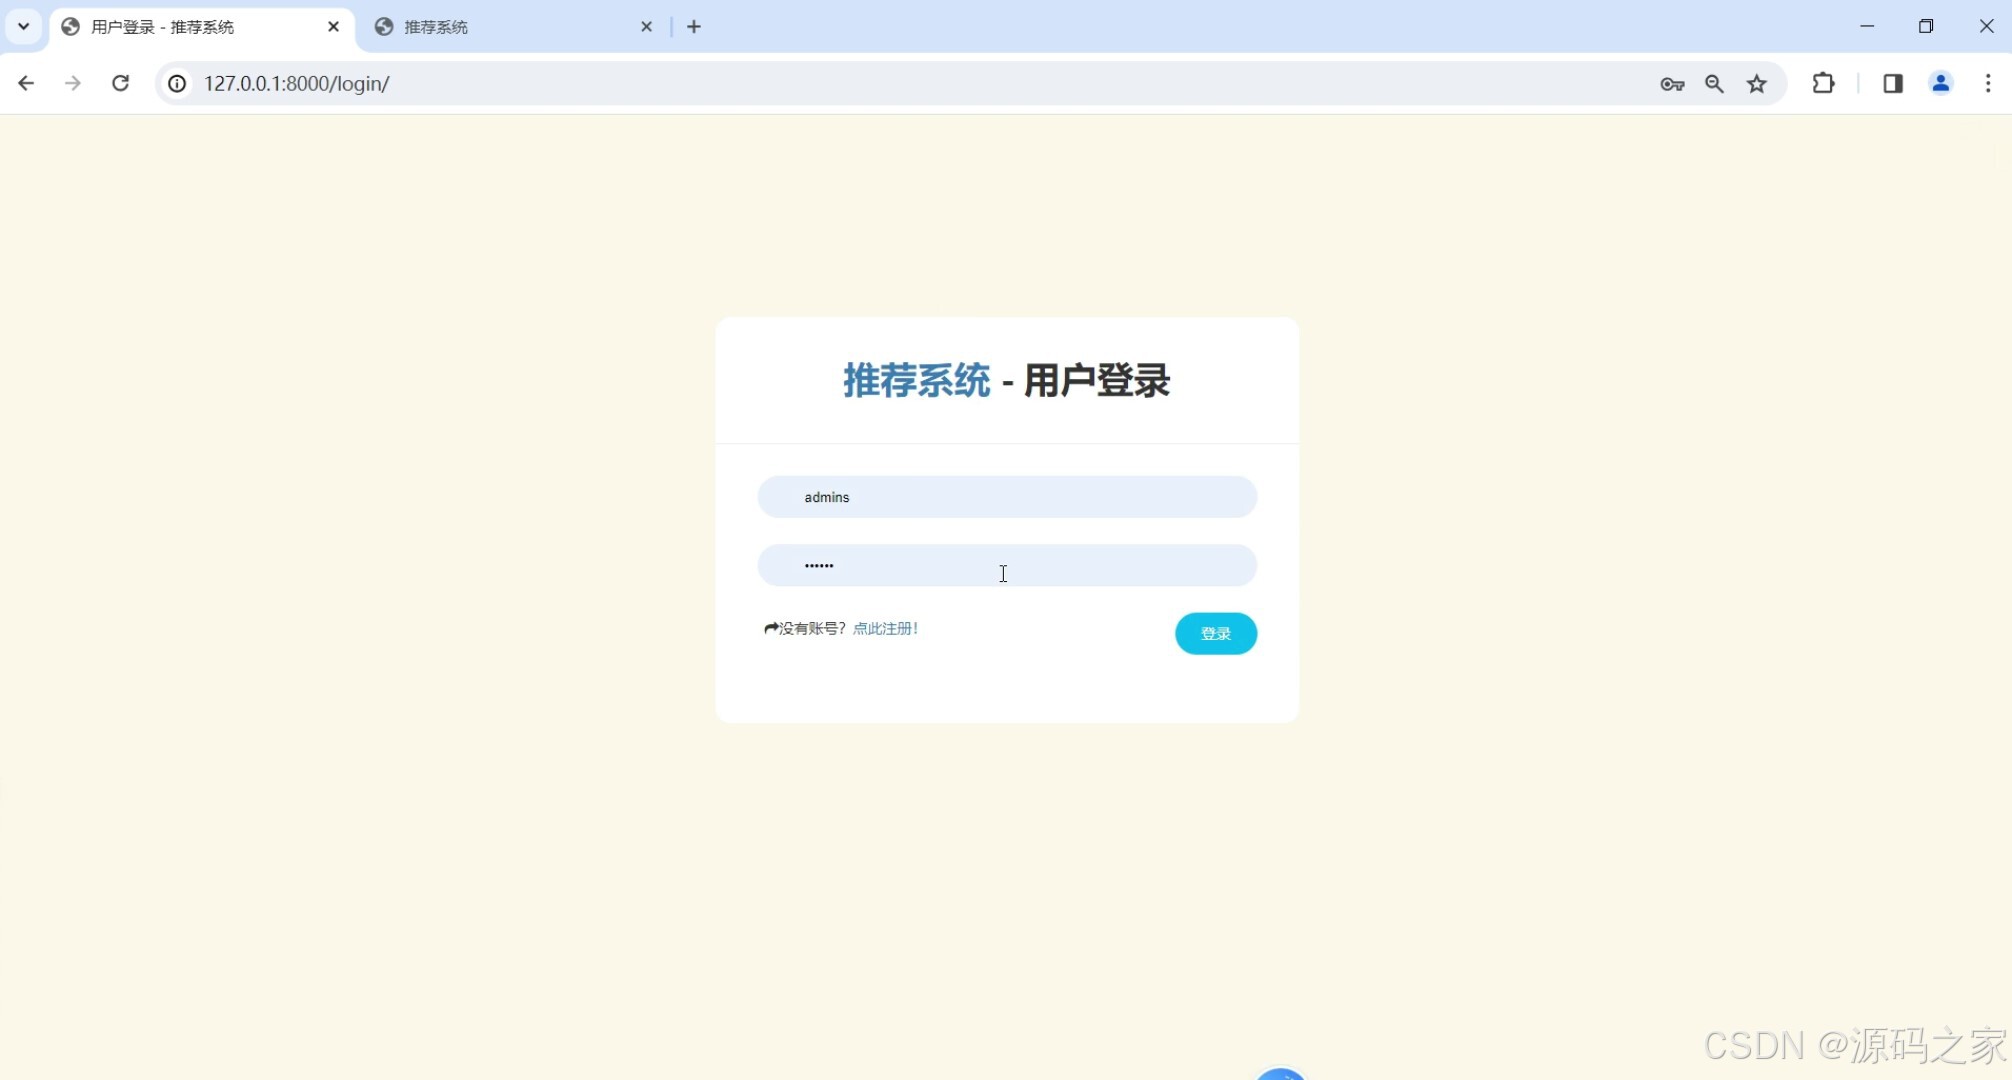Click the zoom magnifier icon in toolbar
Viewport: 2012px width, 1080px height.
1714,84
